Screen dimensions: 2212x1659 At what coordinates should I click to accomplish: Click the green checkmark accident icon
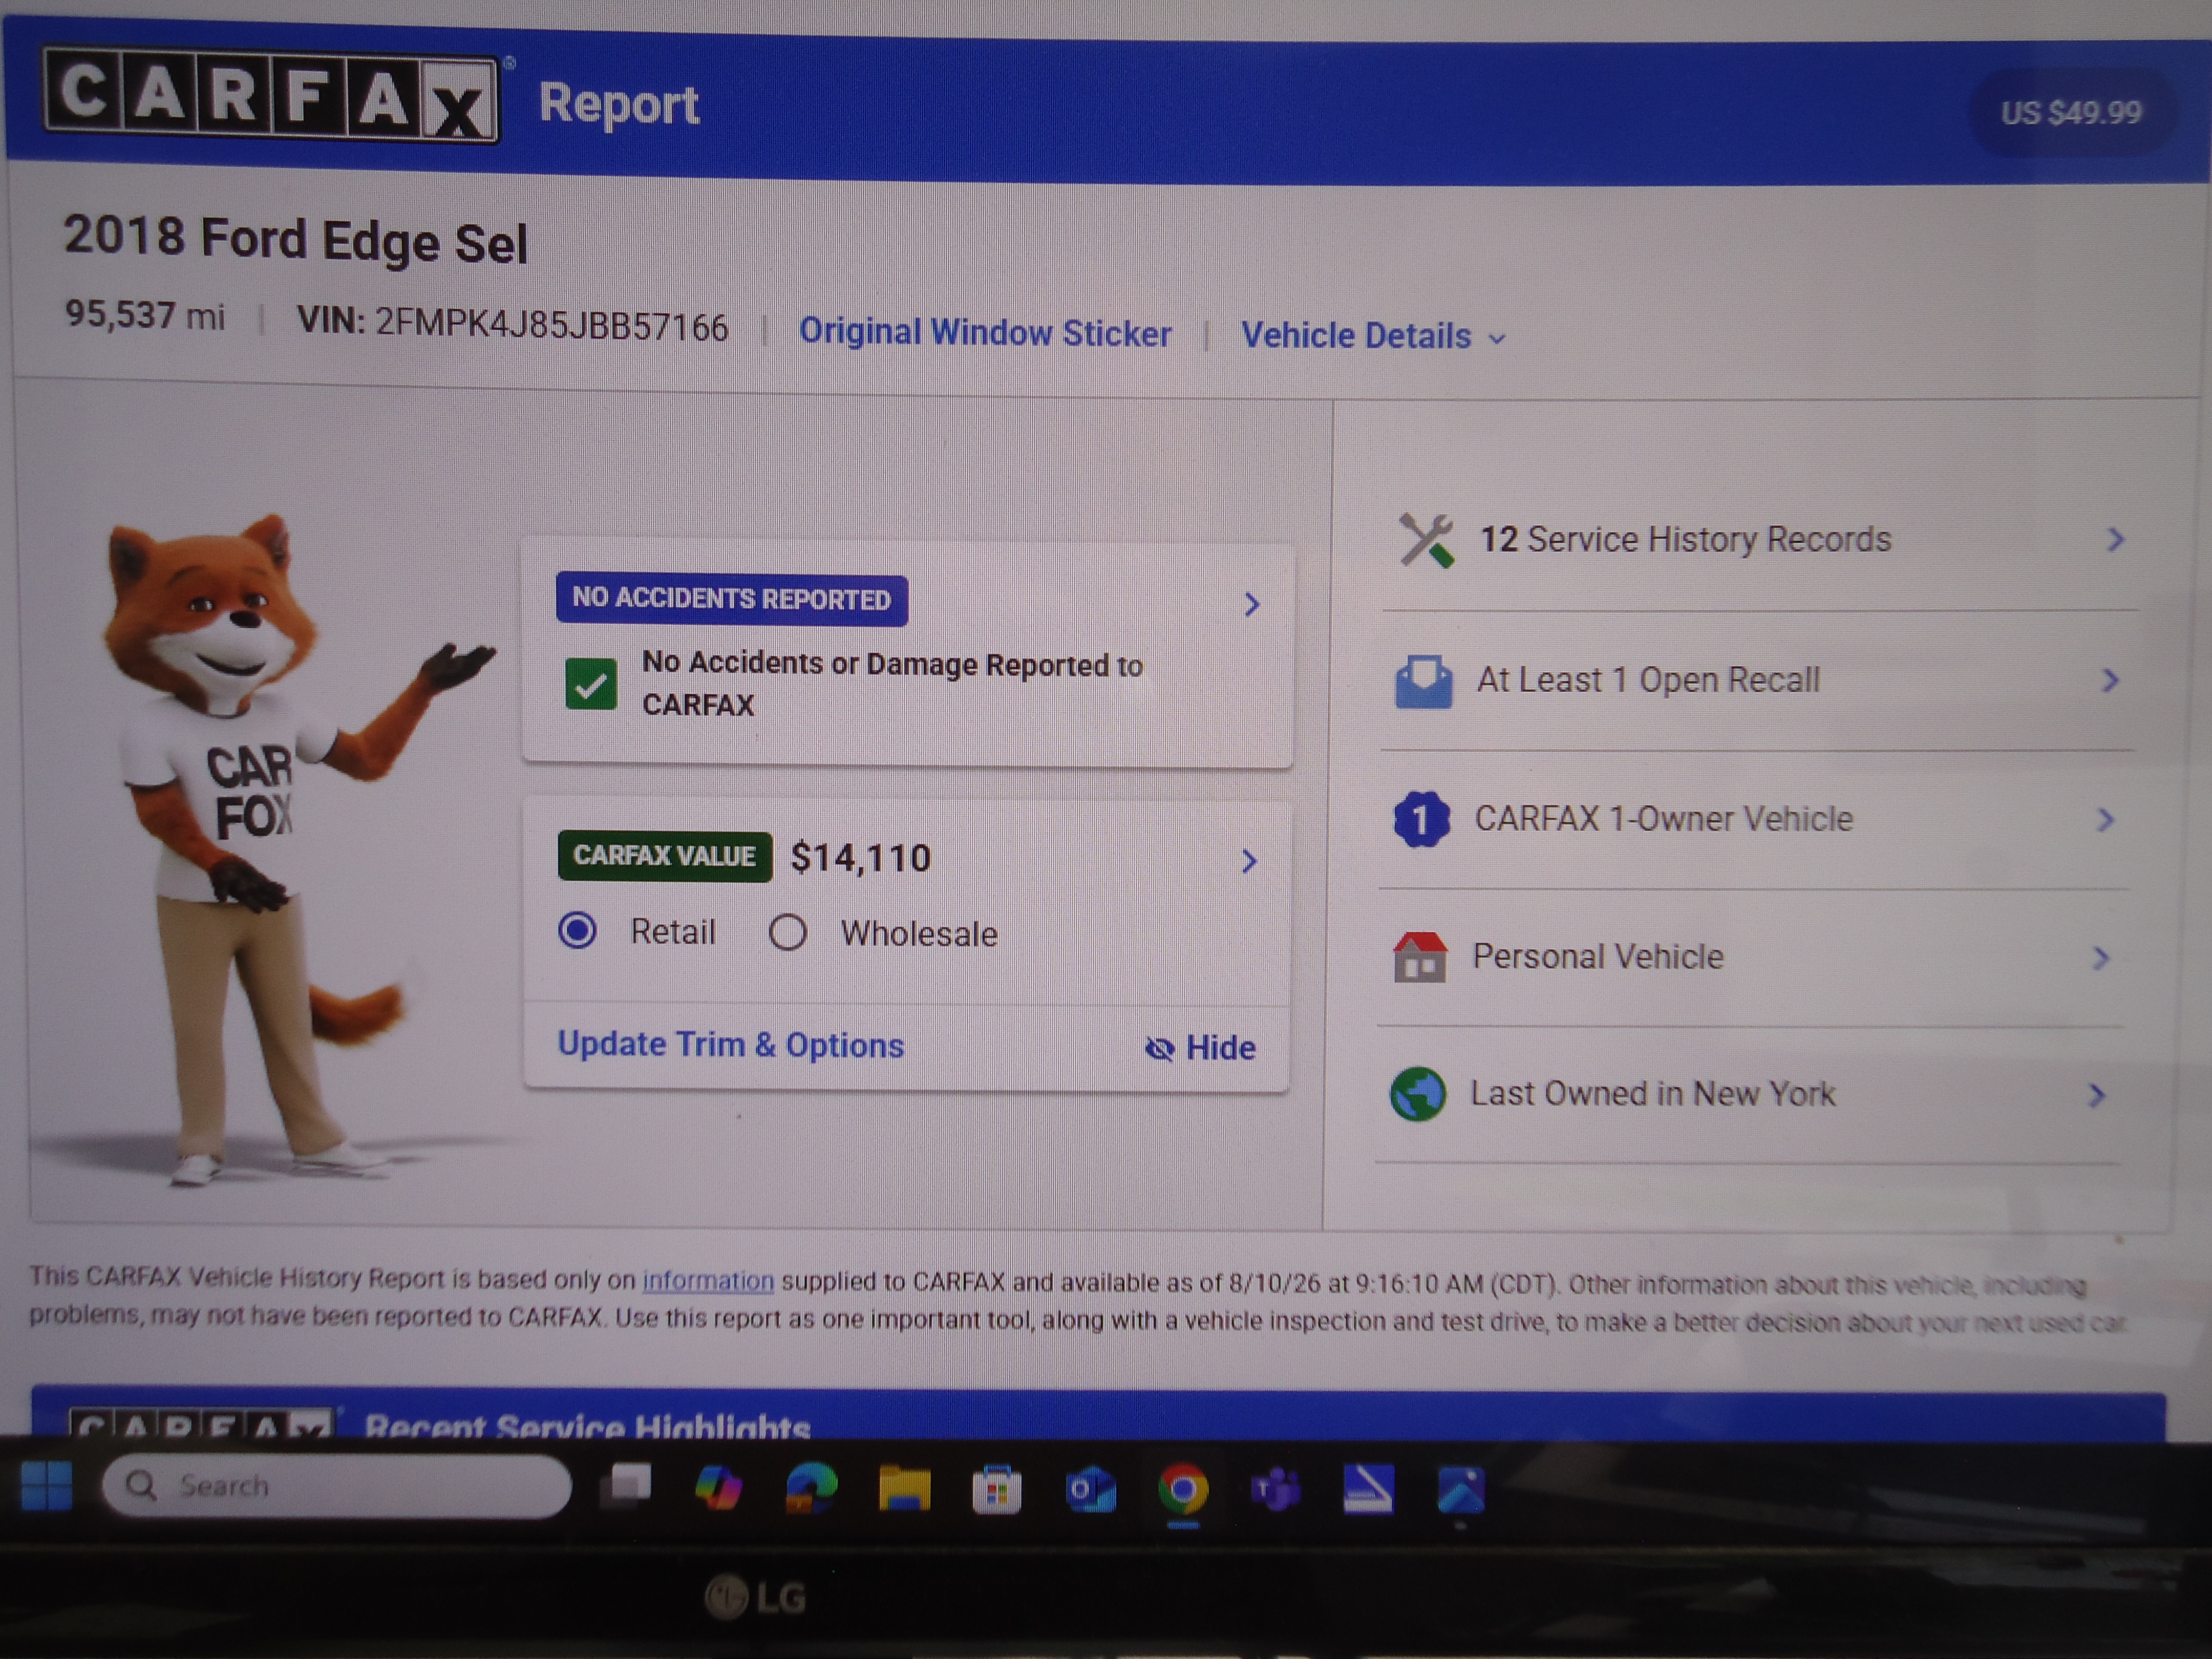pos(591,684)
